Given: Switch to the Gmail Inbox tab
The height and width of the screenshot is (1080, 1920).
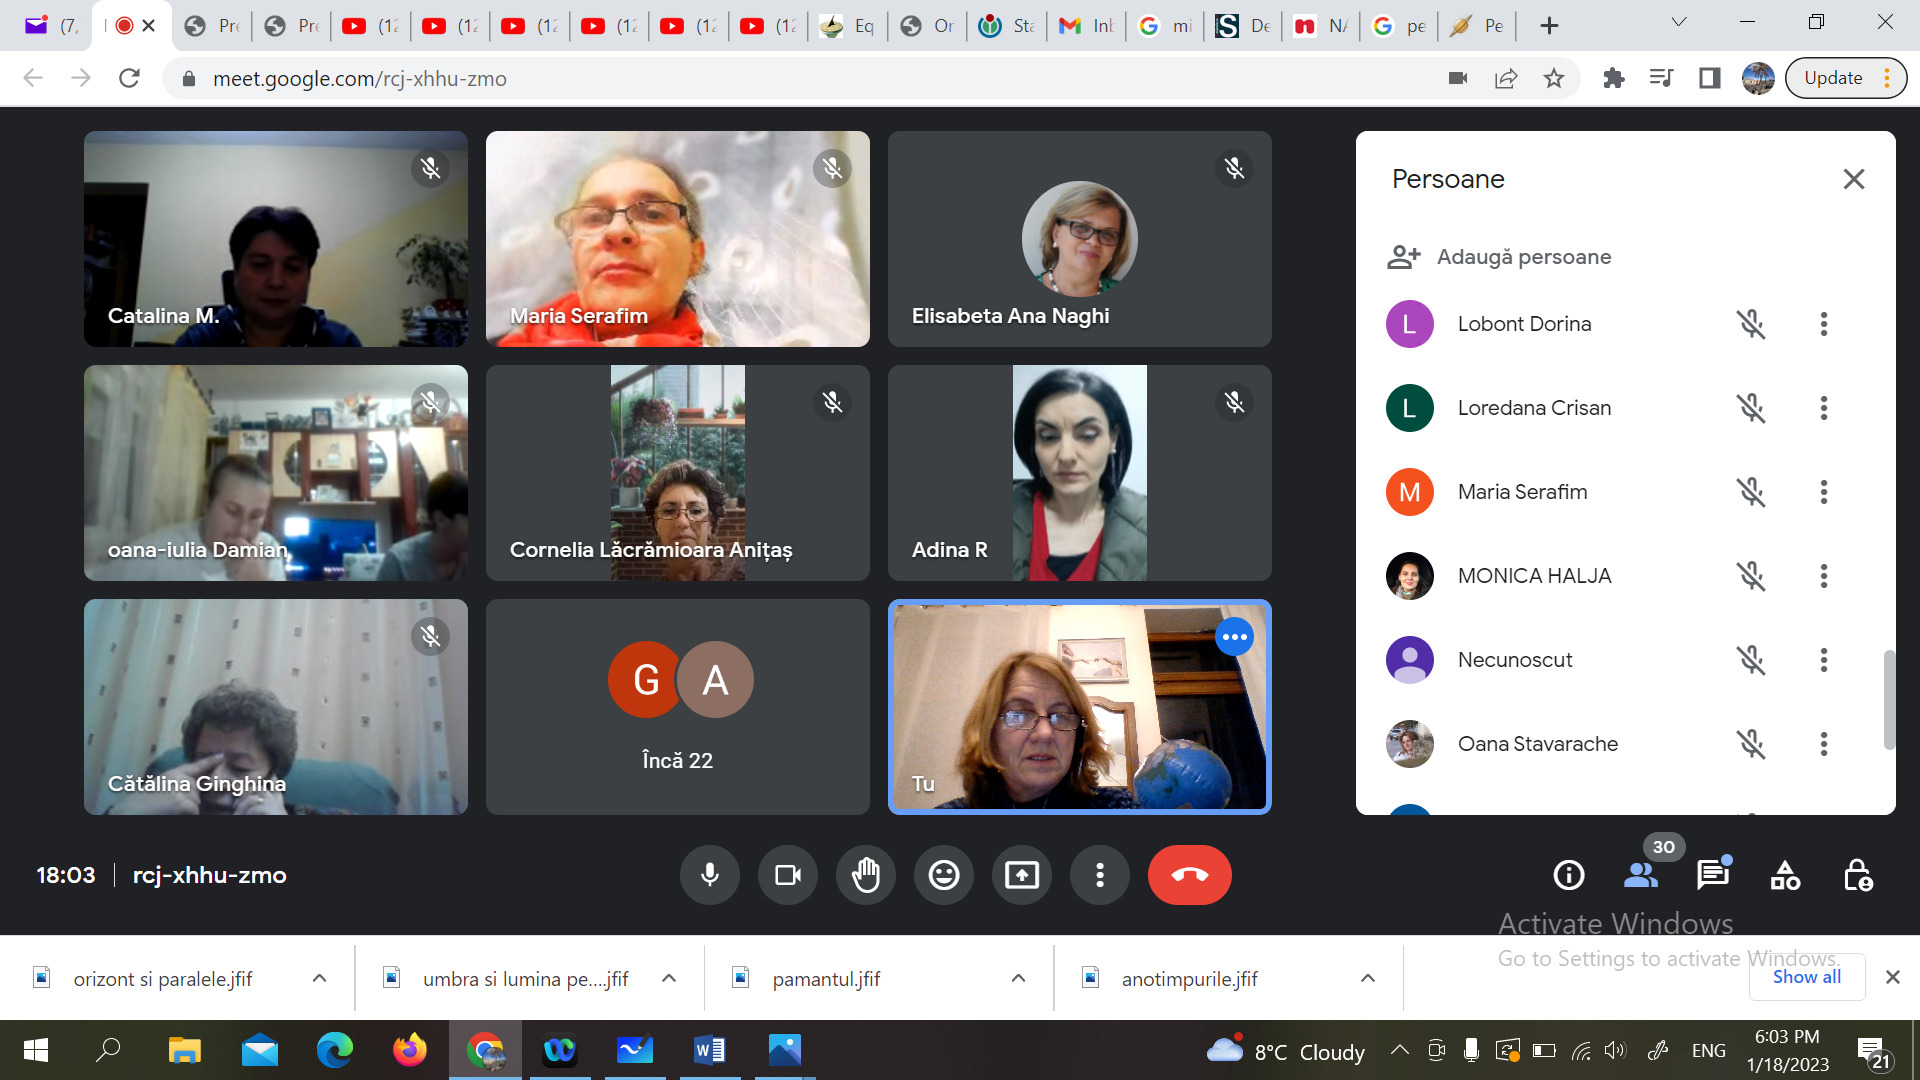Looking at the screenshot, I should 1086,26.
